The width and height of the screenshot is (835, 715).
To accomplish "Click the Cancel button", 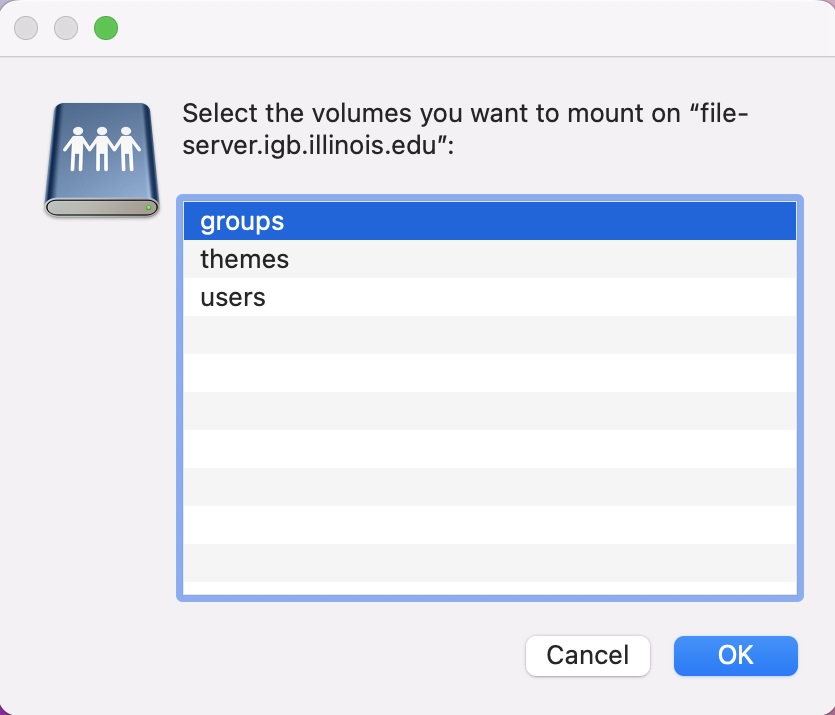I will (587, 656).
